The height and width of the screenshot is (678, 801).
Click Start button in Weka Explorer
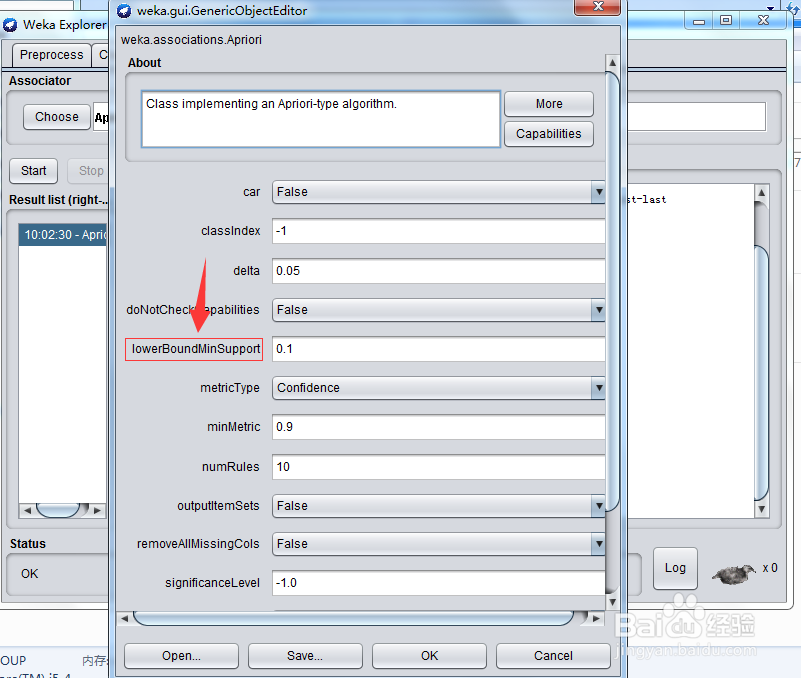coord(33,171)
